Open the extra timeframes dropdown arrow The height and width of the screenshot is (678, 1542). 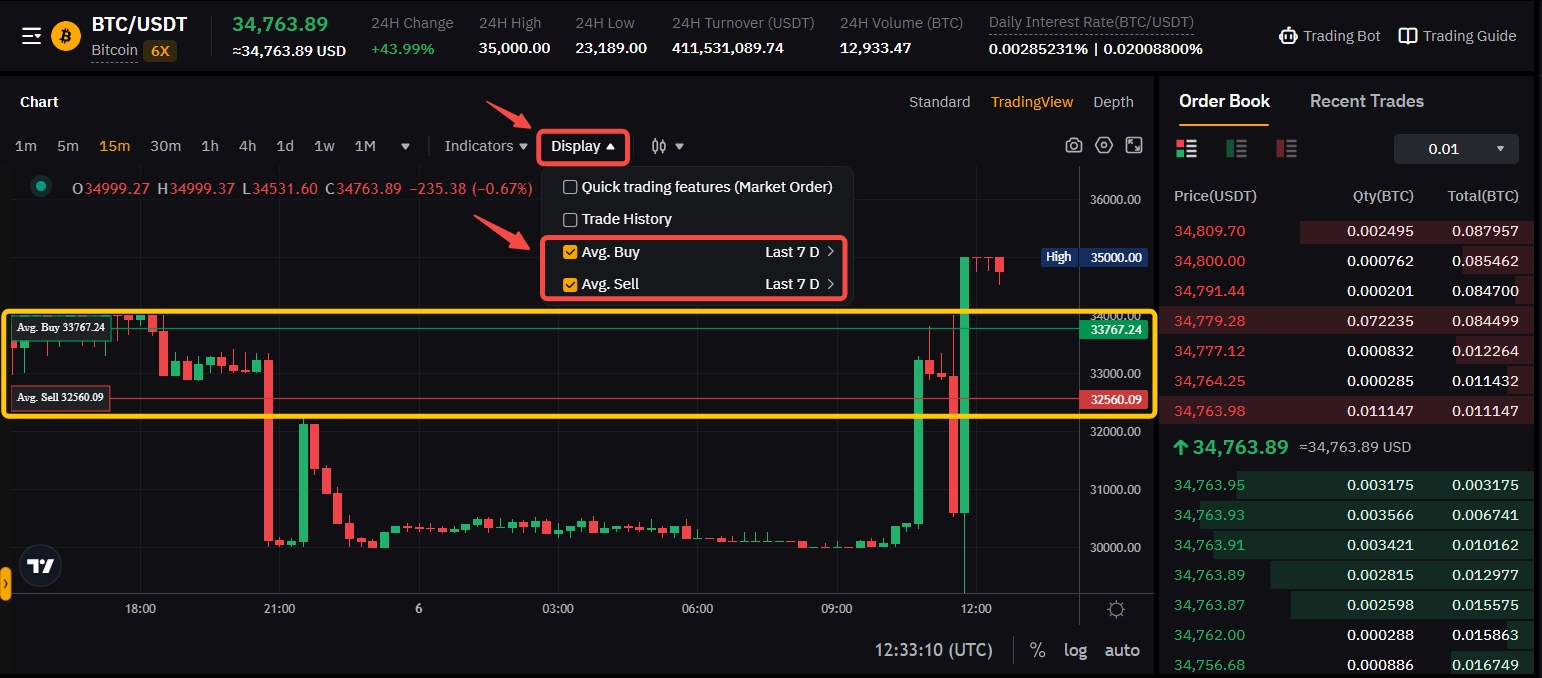404,145
